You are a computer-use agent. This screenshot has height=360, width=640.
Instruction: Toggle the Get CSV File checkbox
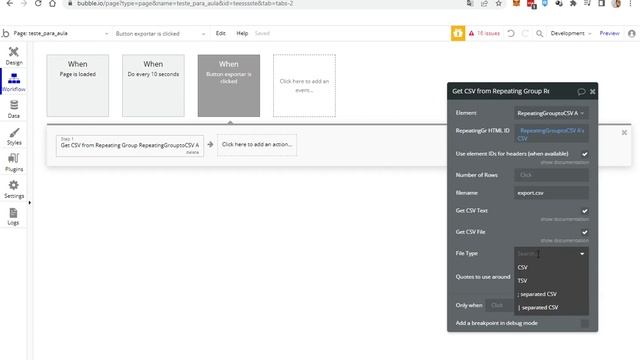584,232
